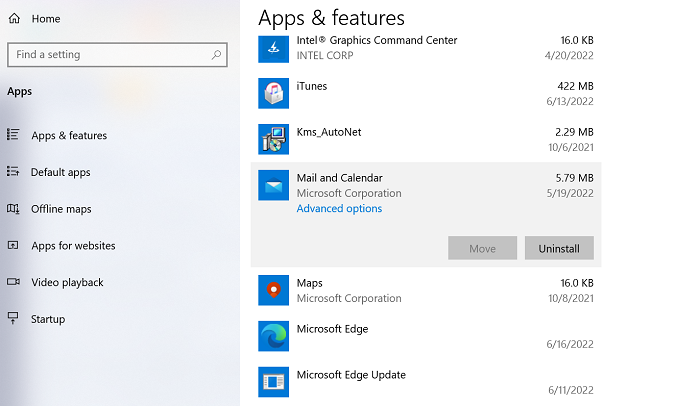Open the Offline maps section
Image resolution: width=700 pixels, height=406 pixels.
click(x=61, y=209)
